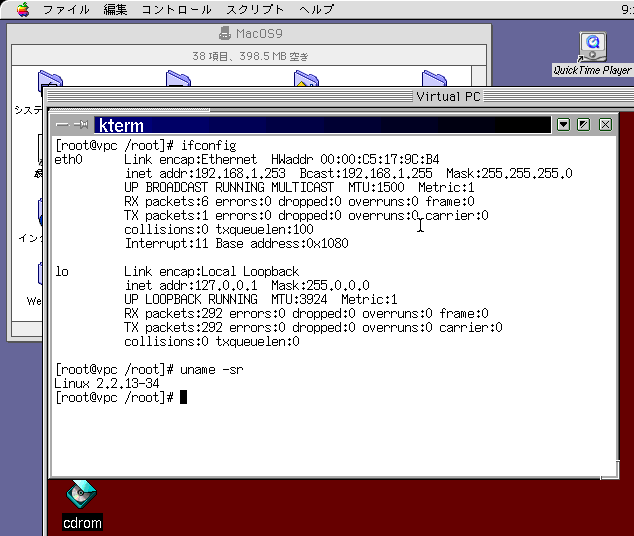Click MTU:1500 text

[376, 188]
